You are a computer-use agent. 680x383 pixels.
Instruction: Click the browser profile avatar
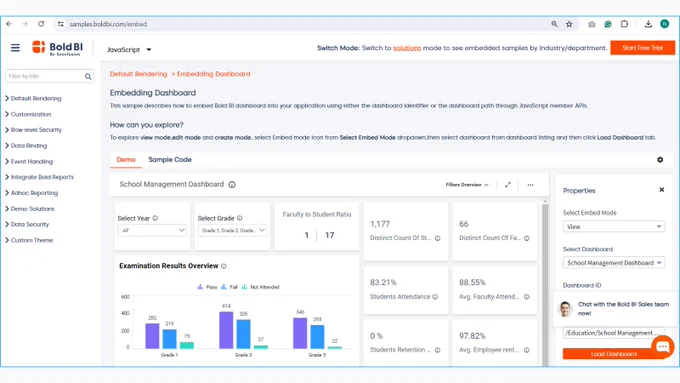664,24
